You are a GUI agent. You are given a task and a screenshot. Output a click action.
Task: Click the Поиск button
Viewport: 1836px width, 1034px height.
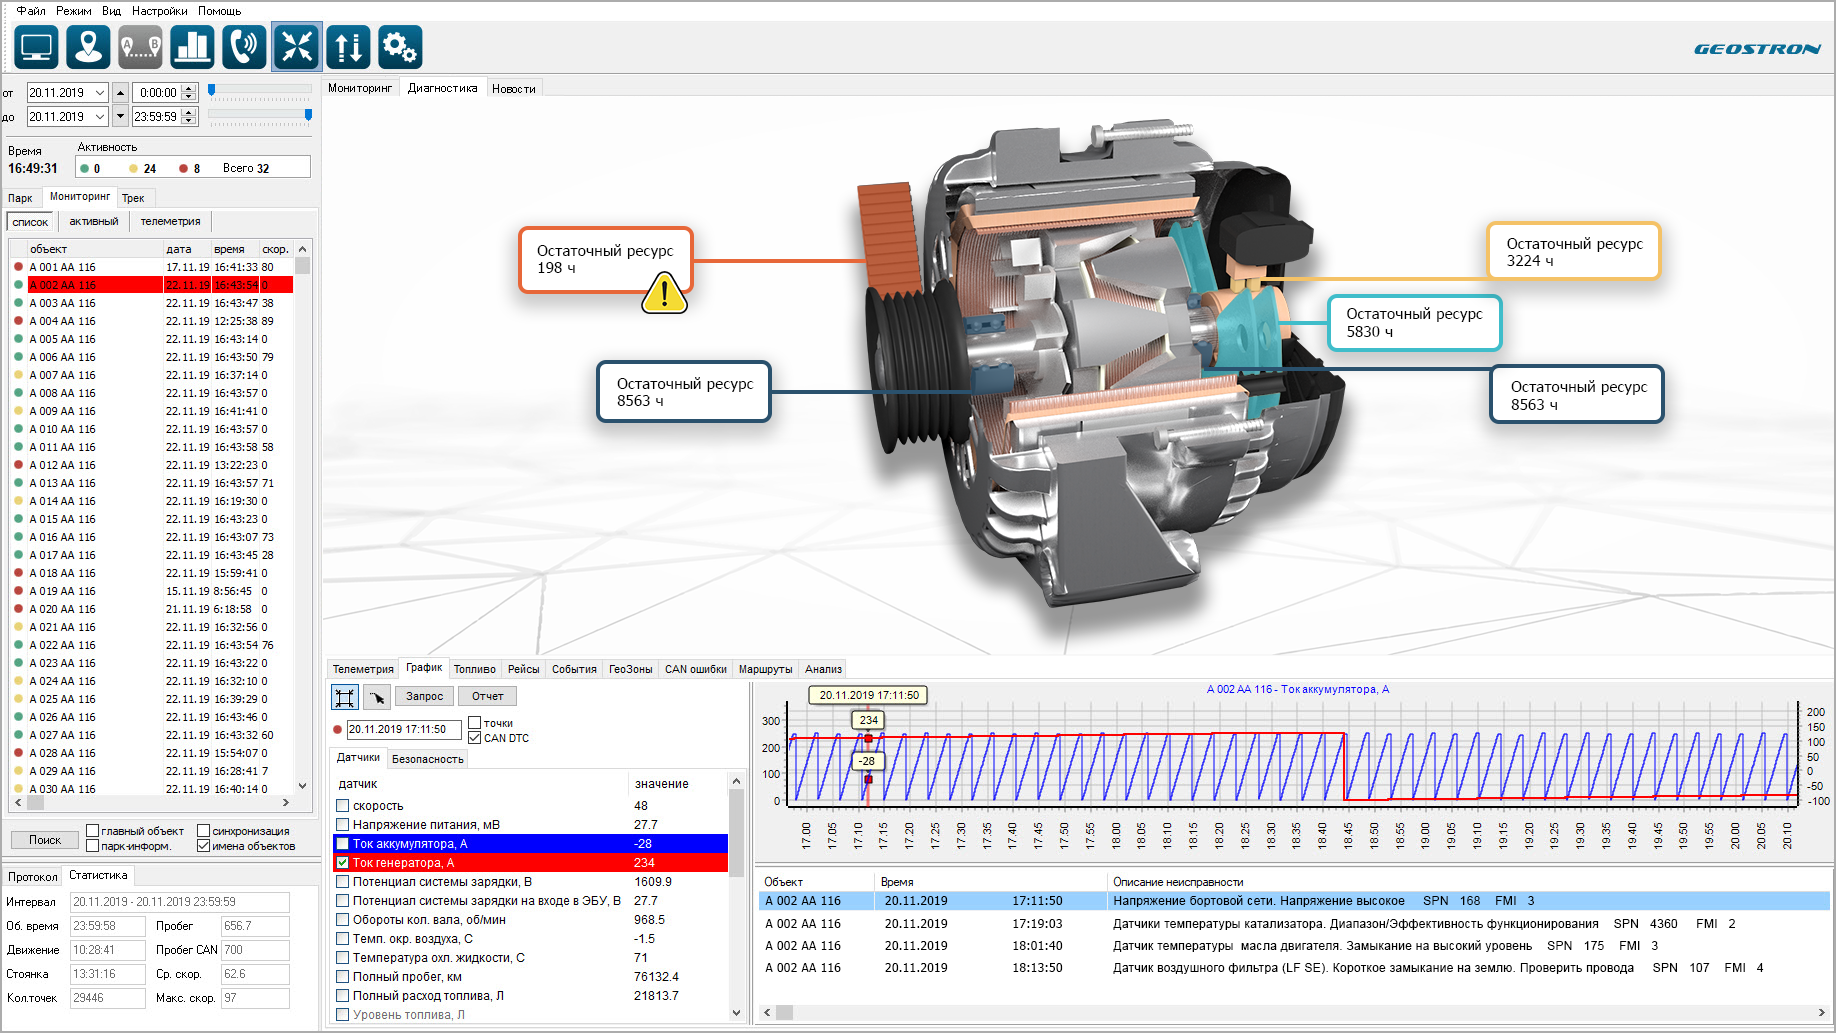[45, 840]
